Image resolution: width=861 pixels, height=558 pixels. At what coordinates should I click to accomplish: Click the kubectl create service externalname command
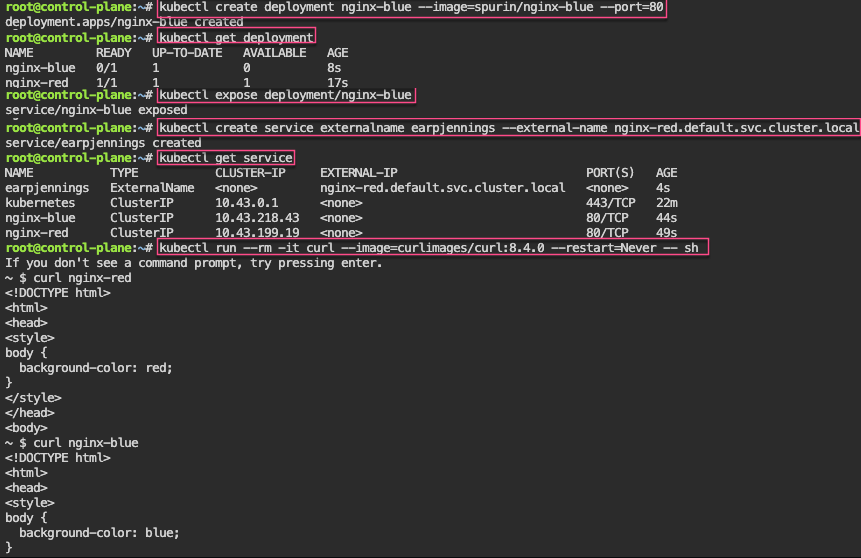508,128
